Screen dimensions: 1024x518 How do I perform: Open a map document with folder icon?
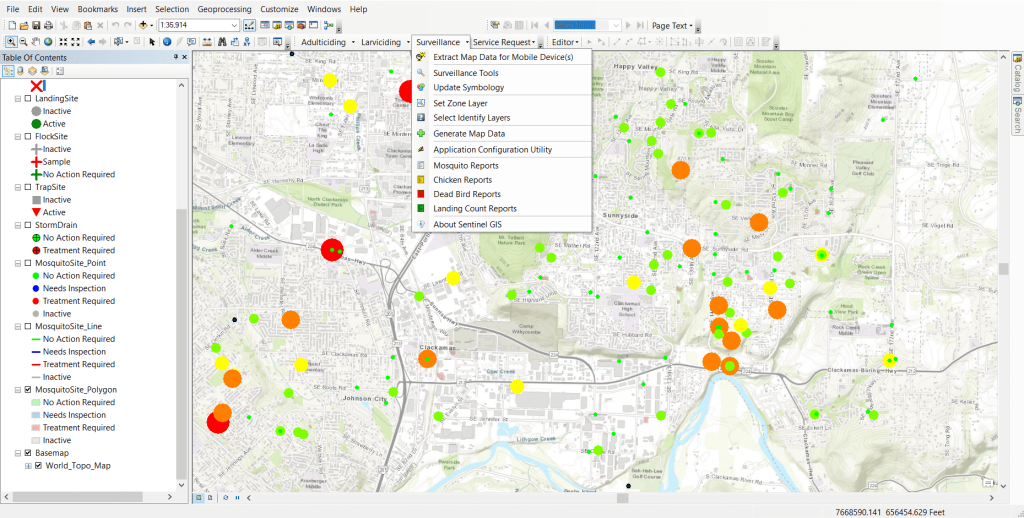click(x=24, y=25)
